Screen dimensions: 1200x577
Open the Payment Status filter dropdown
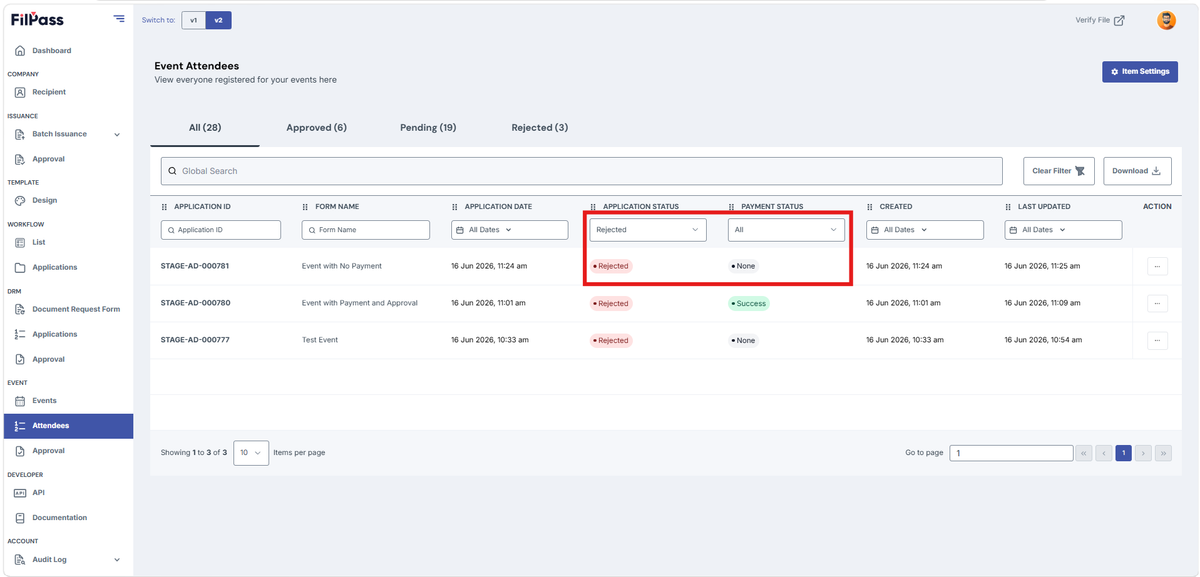(786, 230)
